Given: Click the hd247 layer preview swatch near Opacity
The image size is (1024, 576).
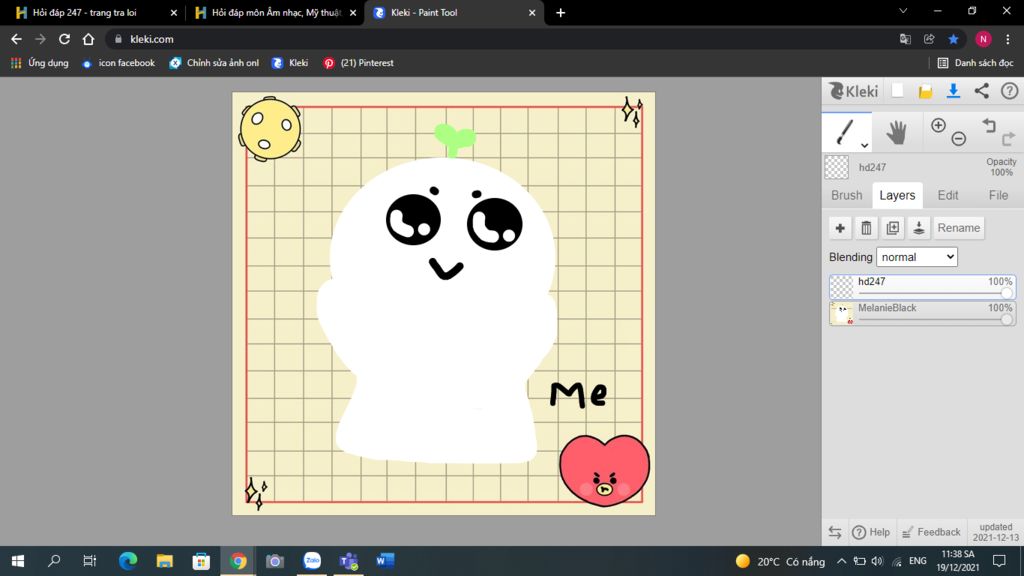Looking at the screenshot, I should (837, 167).
